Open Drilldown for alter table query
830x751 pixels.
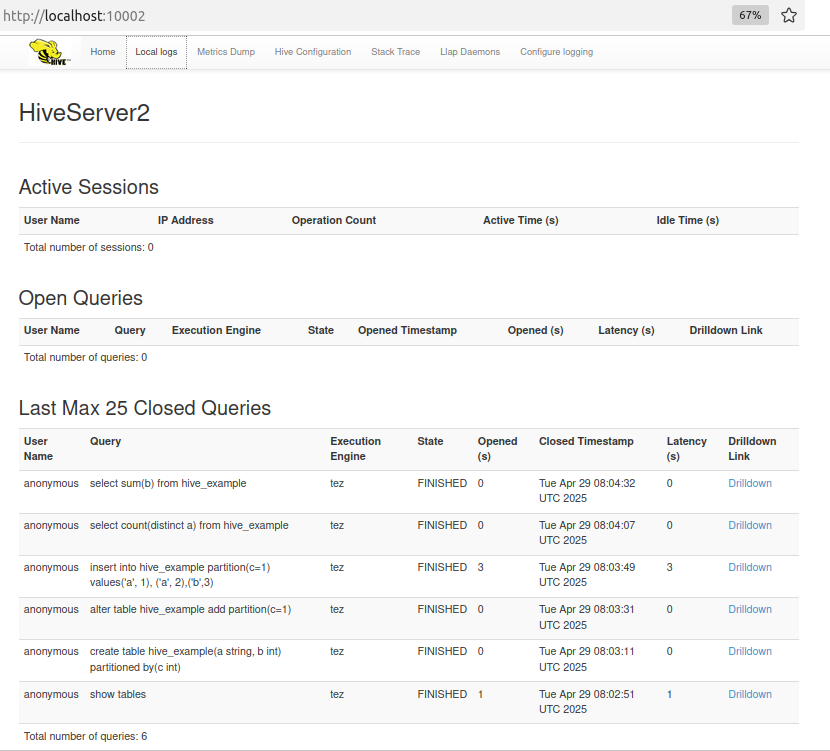750,609
